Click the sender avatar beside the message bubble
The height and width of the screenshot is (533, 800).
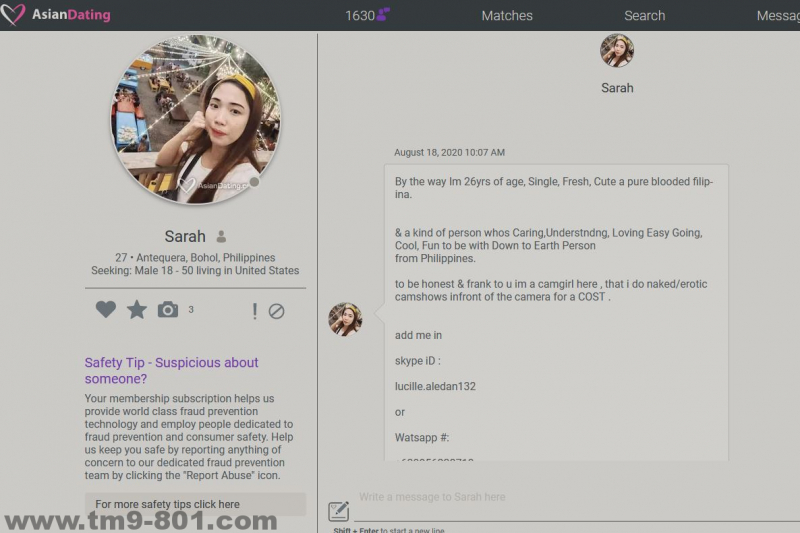click(x=345, y=319)
